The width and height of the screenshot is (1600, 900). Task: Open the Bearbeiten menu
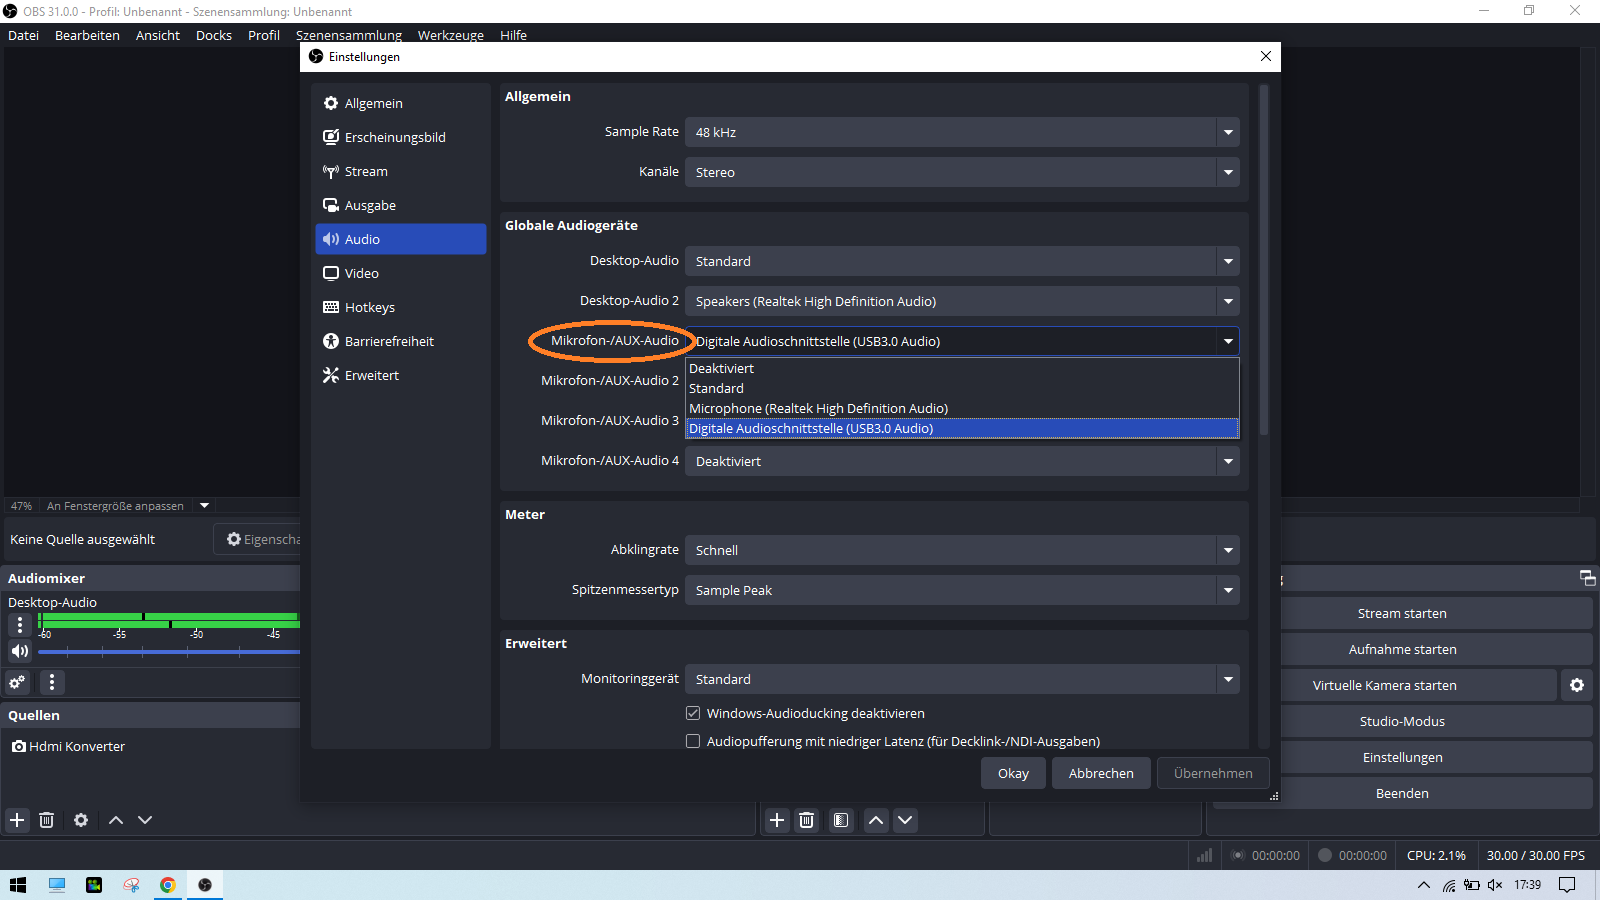tap(87, 35)
